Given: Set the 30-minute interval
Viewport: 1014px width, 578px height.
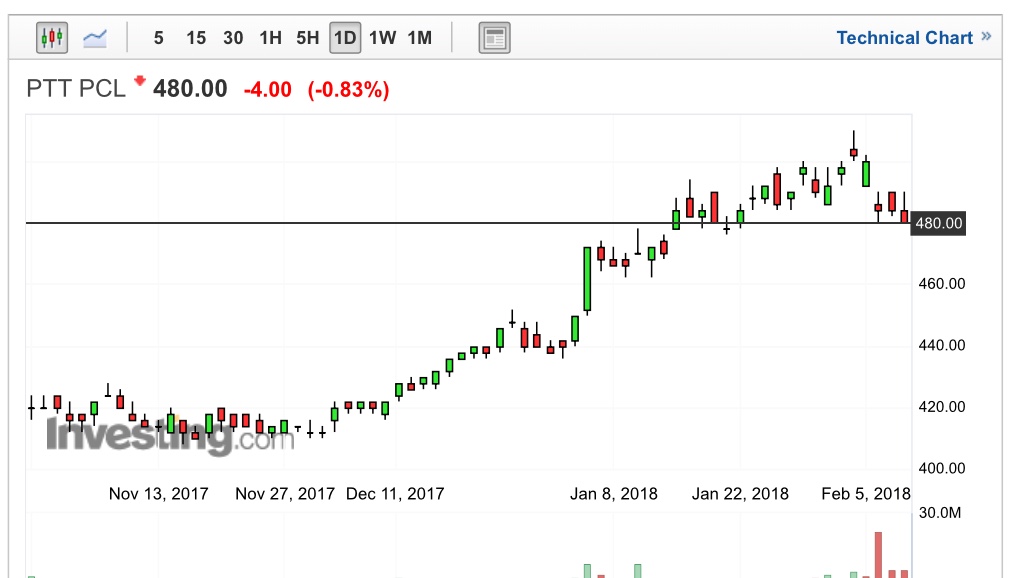Looking at the screenshot, I should (233, 38).
